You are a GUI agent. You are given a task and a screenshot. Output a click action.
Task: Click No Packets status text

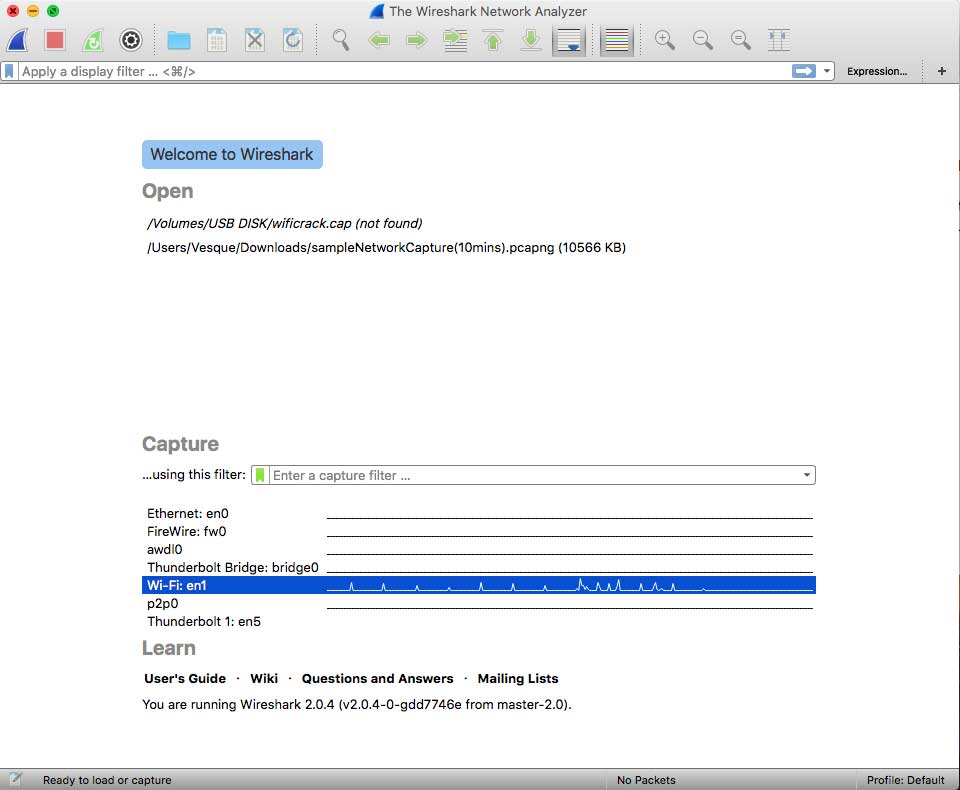[646, 780]
